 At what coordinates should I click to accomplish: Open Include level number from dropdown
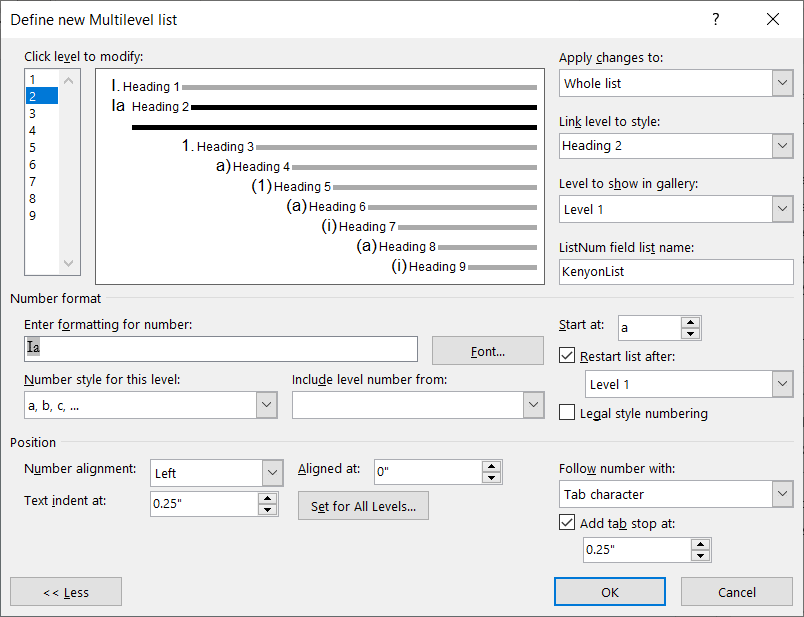click(x=533, y=405)
